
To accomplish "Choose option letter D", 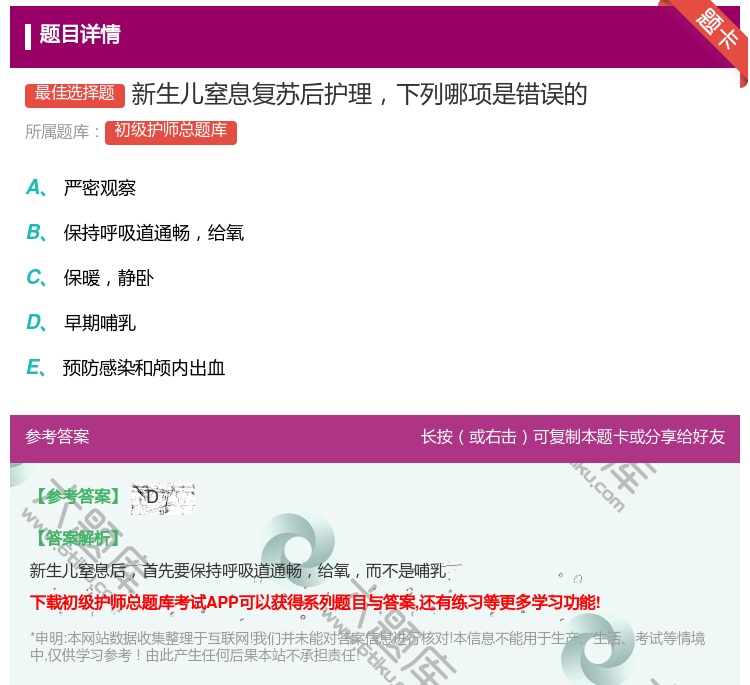I will [35, 323].
